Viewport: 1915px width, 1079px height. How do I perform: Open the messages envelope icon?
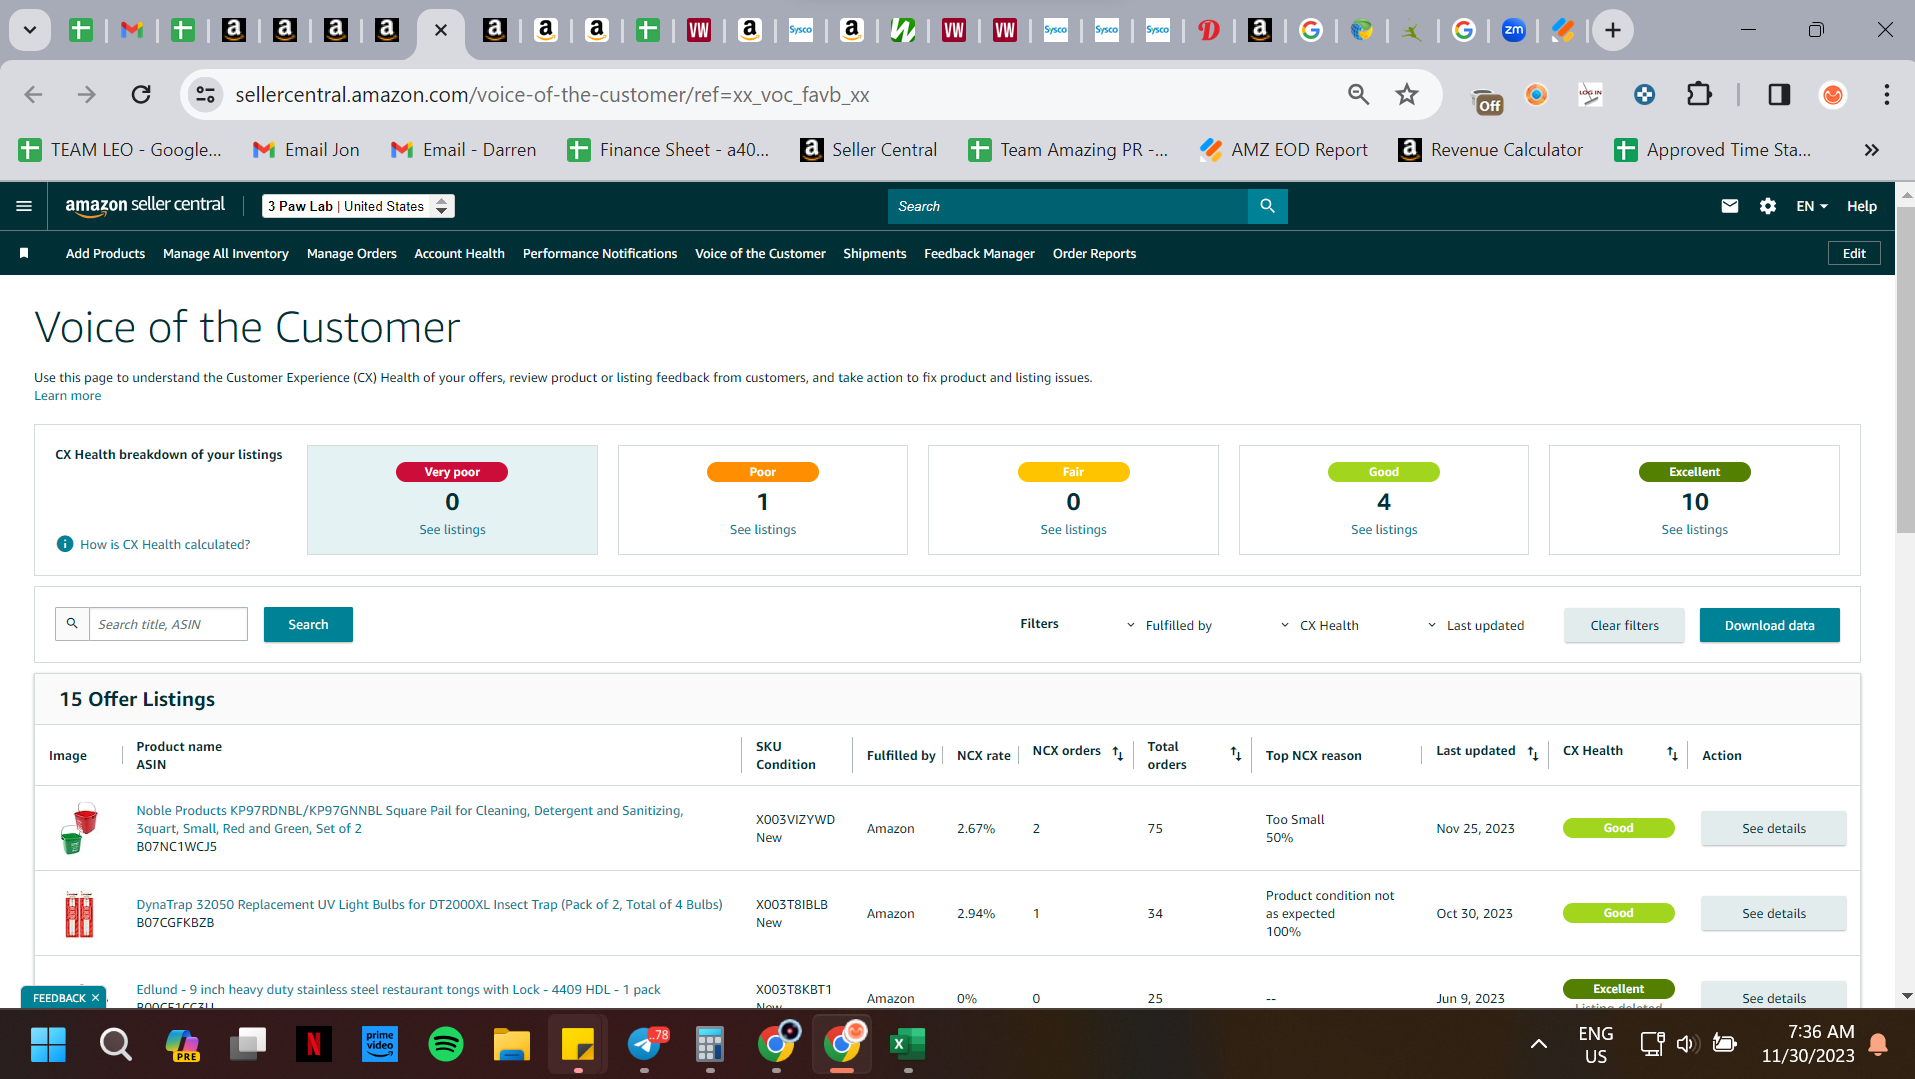[x=1730, y=206]
